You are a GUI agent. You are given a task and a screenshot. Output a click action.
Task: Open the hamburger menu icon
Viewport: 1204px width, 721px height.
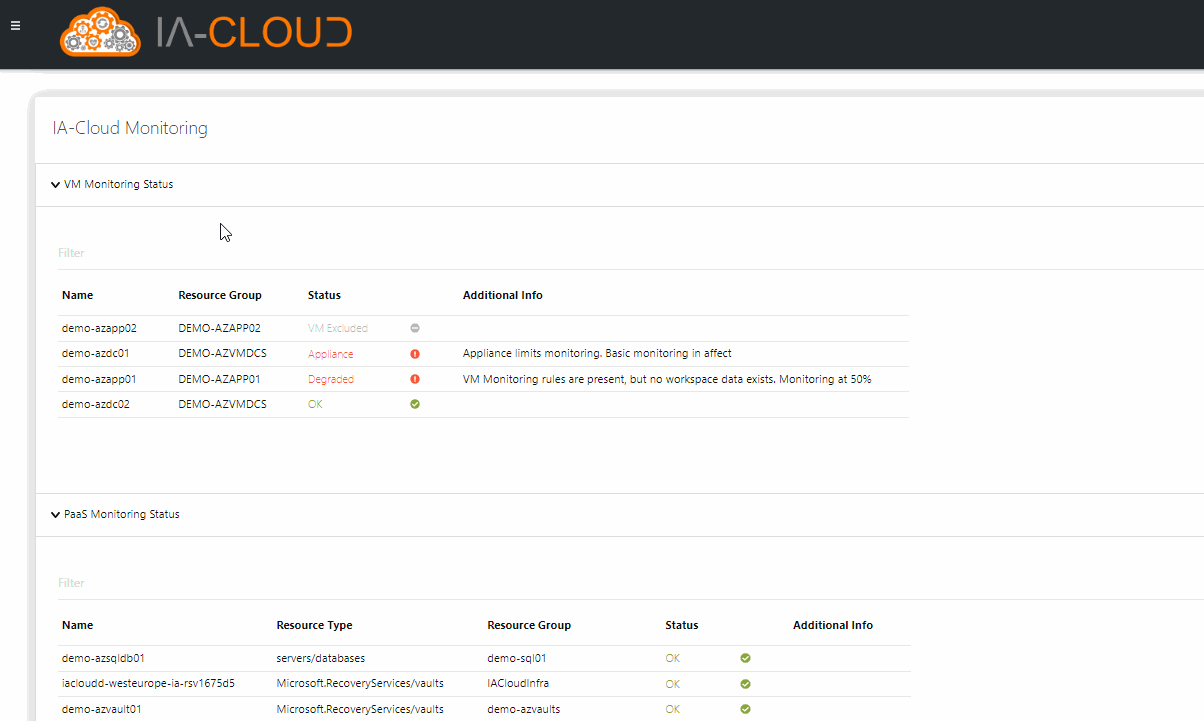pyautogui.click(x=15, y=26)
